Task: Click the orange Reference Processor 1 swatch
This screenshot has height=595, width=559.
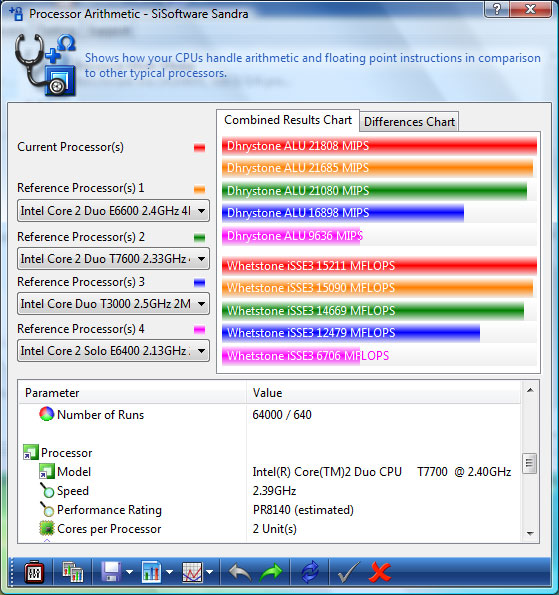Action: (x=200, y=189)
